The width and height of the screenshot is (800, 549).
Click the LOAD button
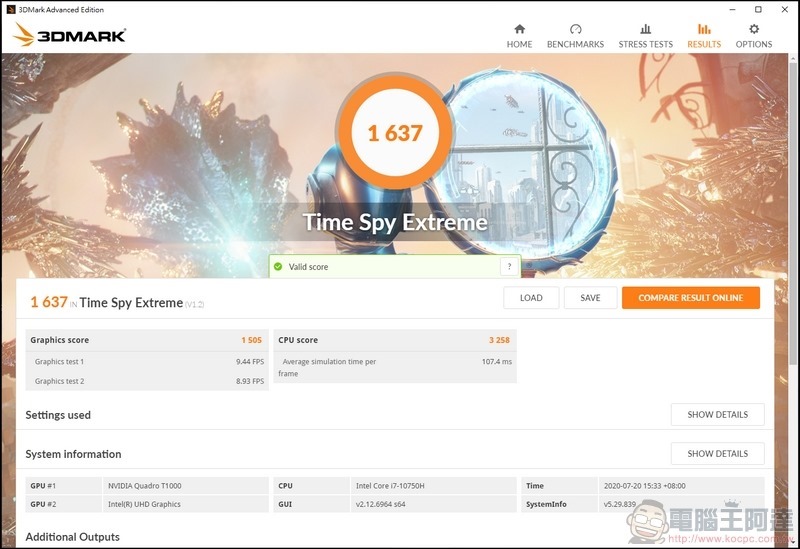pos(531,297)
